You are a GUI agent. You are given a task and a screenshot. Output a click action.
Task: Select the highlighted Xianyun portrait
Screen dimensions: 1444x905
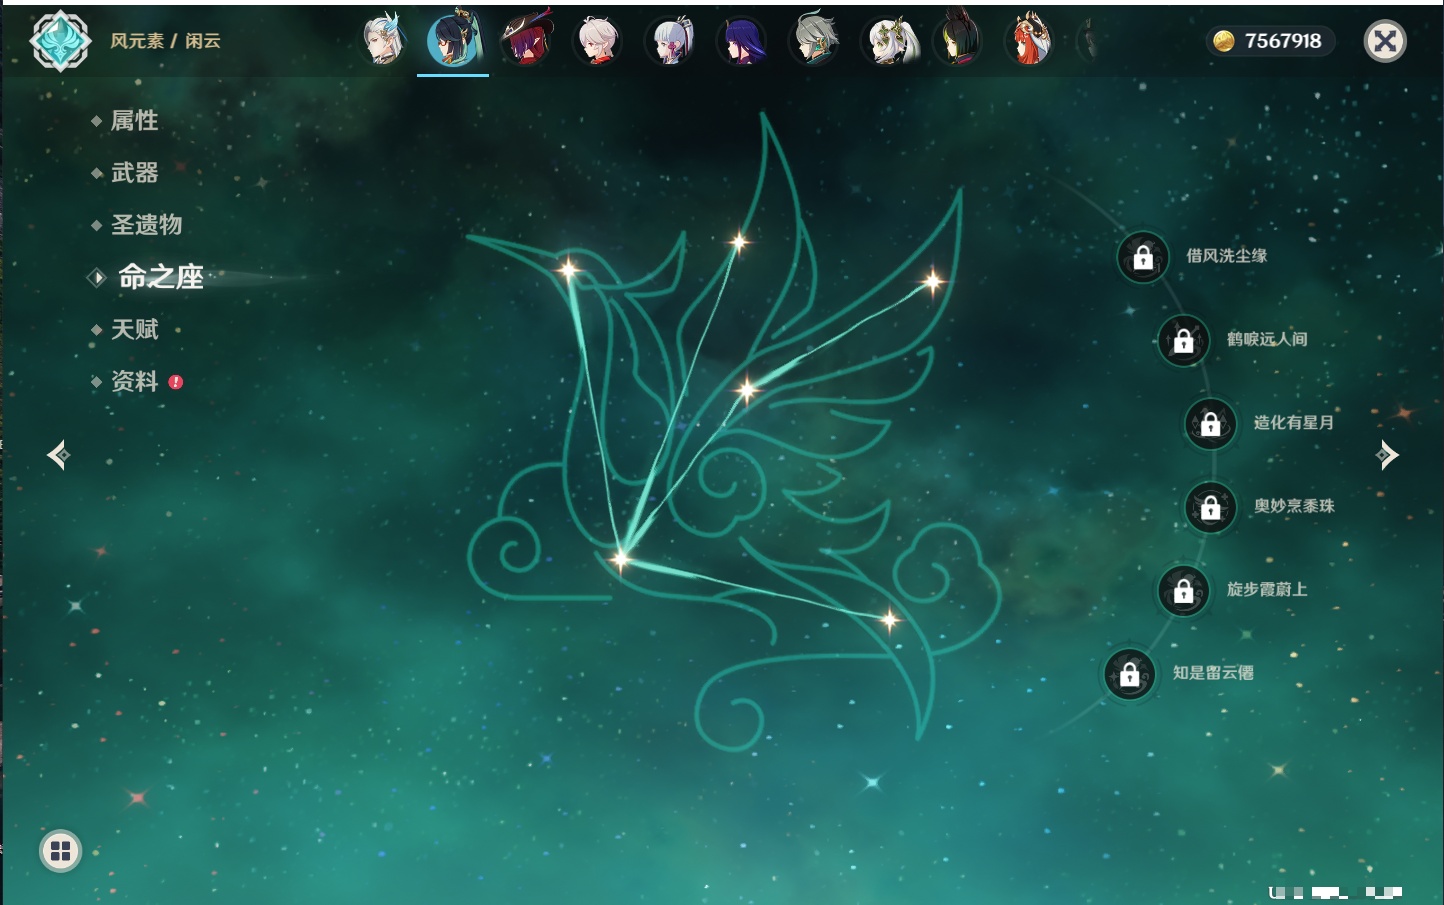pyautogui.click(x=453, y=40)
